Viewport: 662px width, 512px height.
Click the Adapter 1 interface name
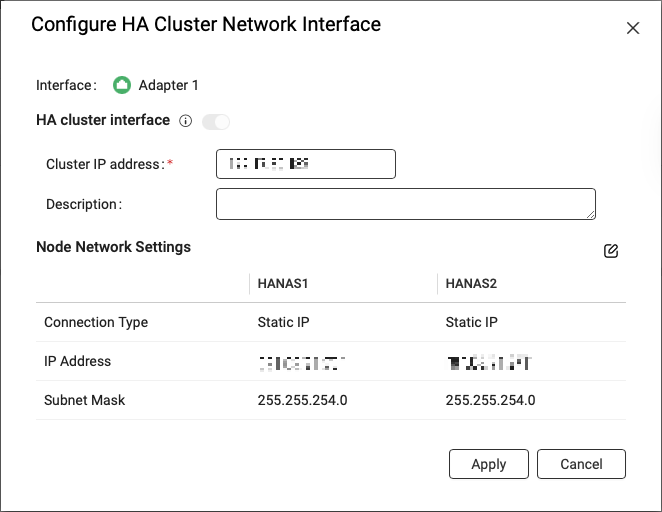pyautogui.click(x=169, y=85)
